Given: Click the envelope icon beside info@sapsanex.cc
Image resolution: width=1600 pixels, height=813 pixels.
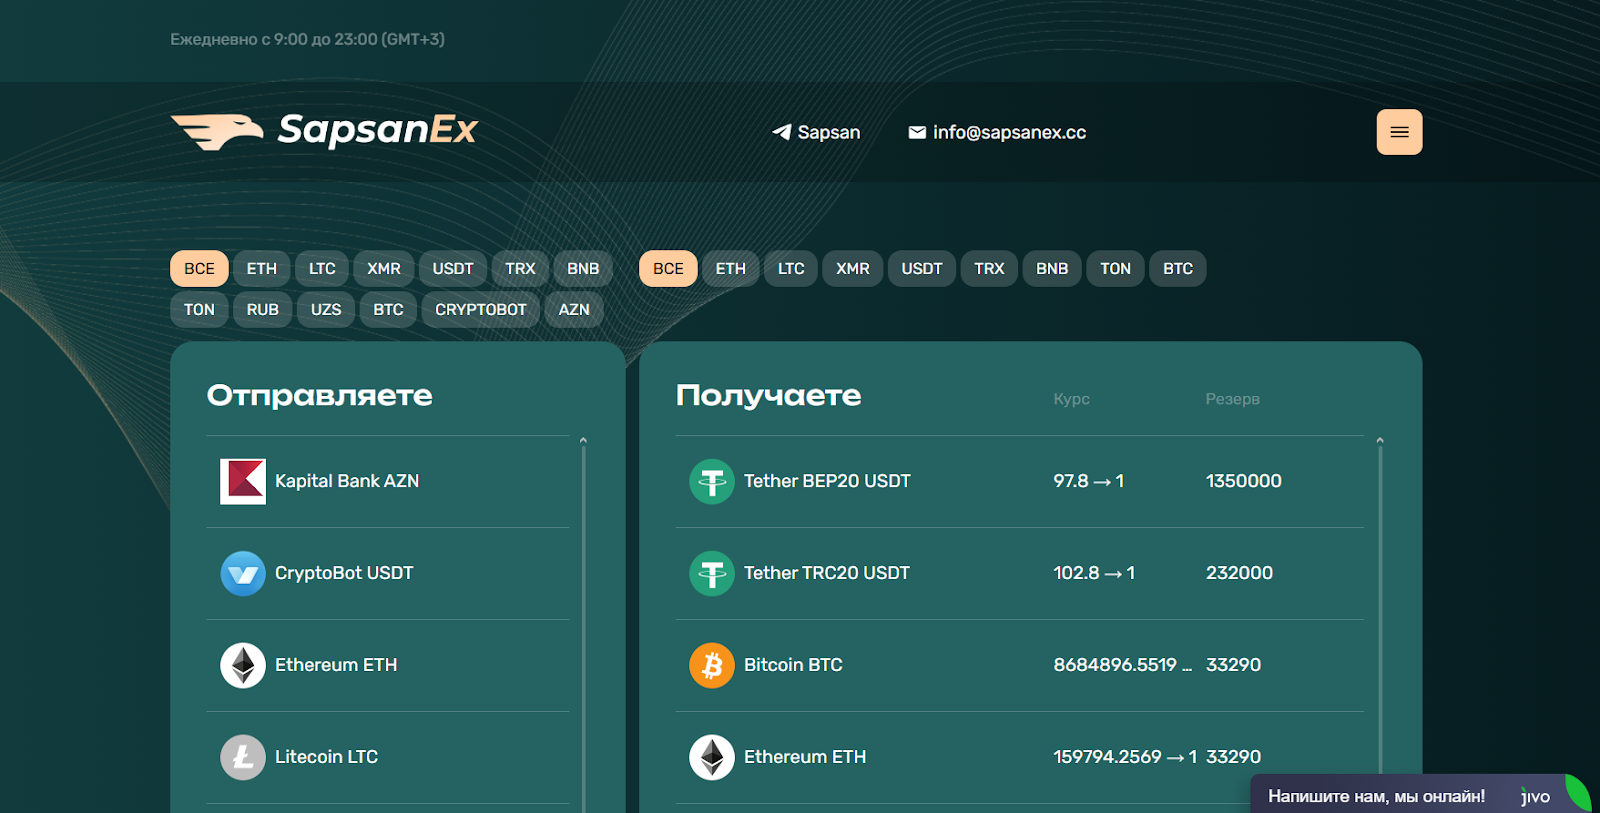Looking at the screenshot, I should point(917,132).
